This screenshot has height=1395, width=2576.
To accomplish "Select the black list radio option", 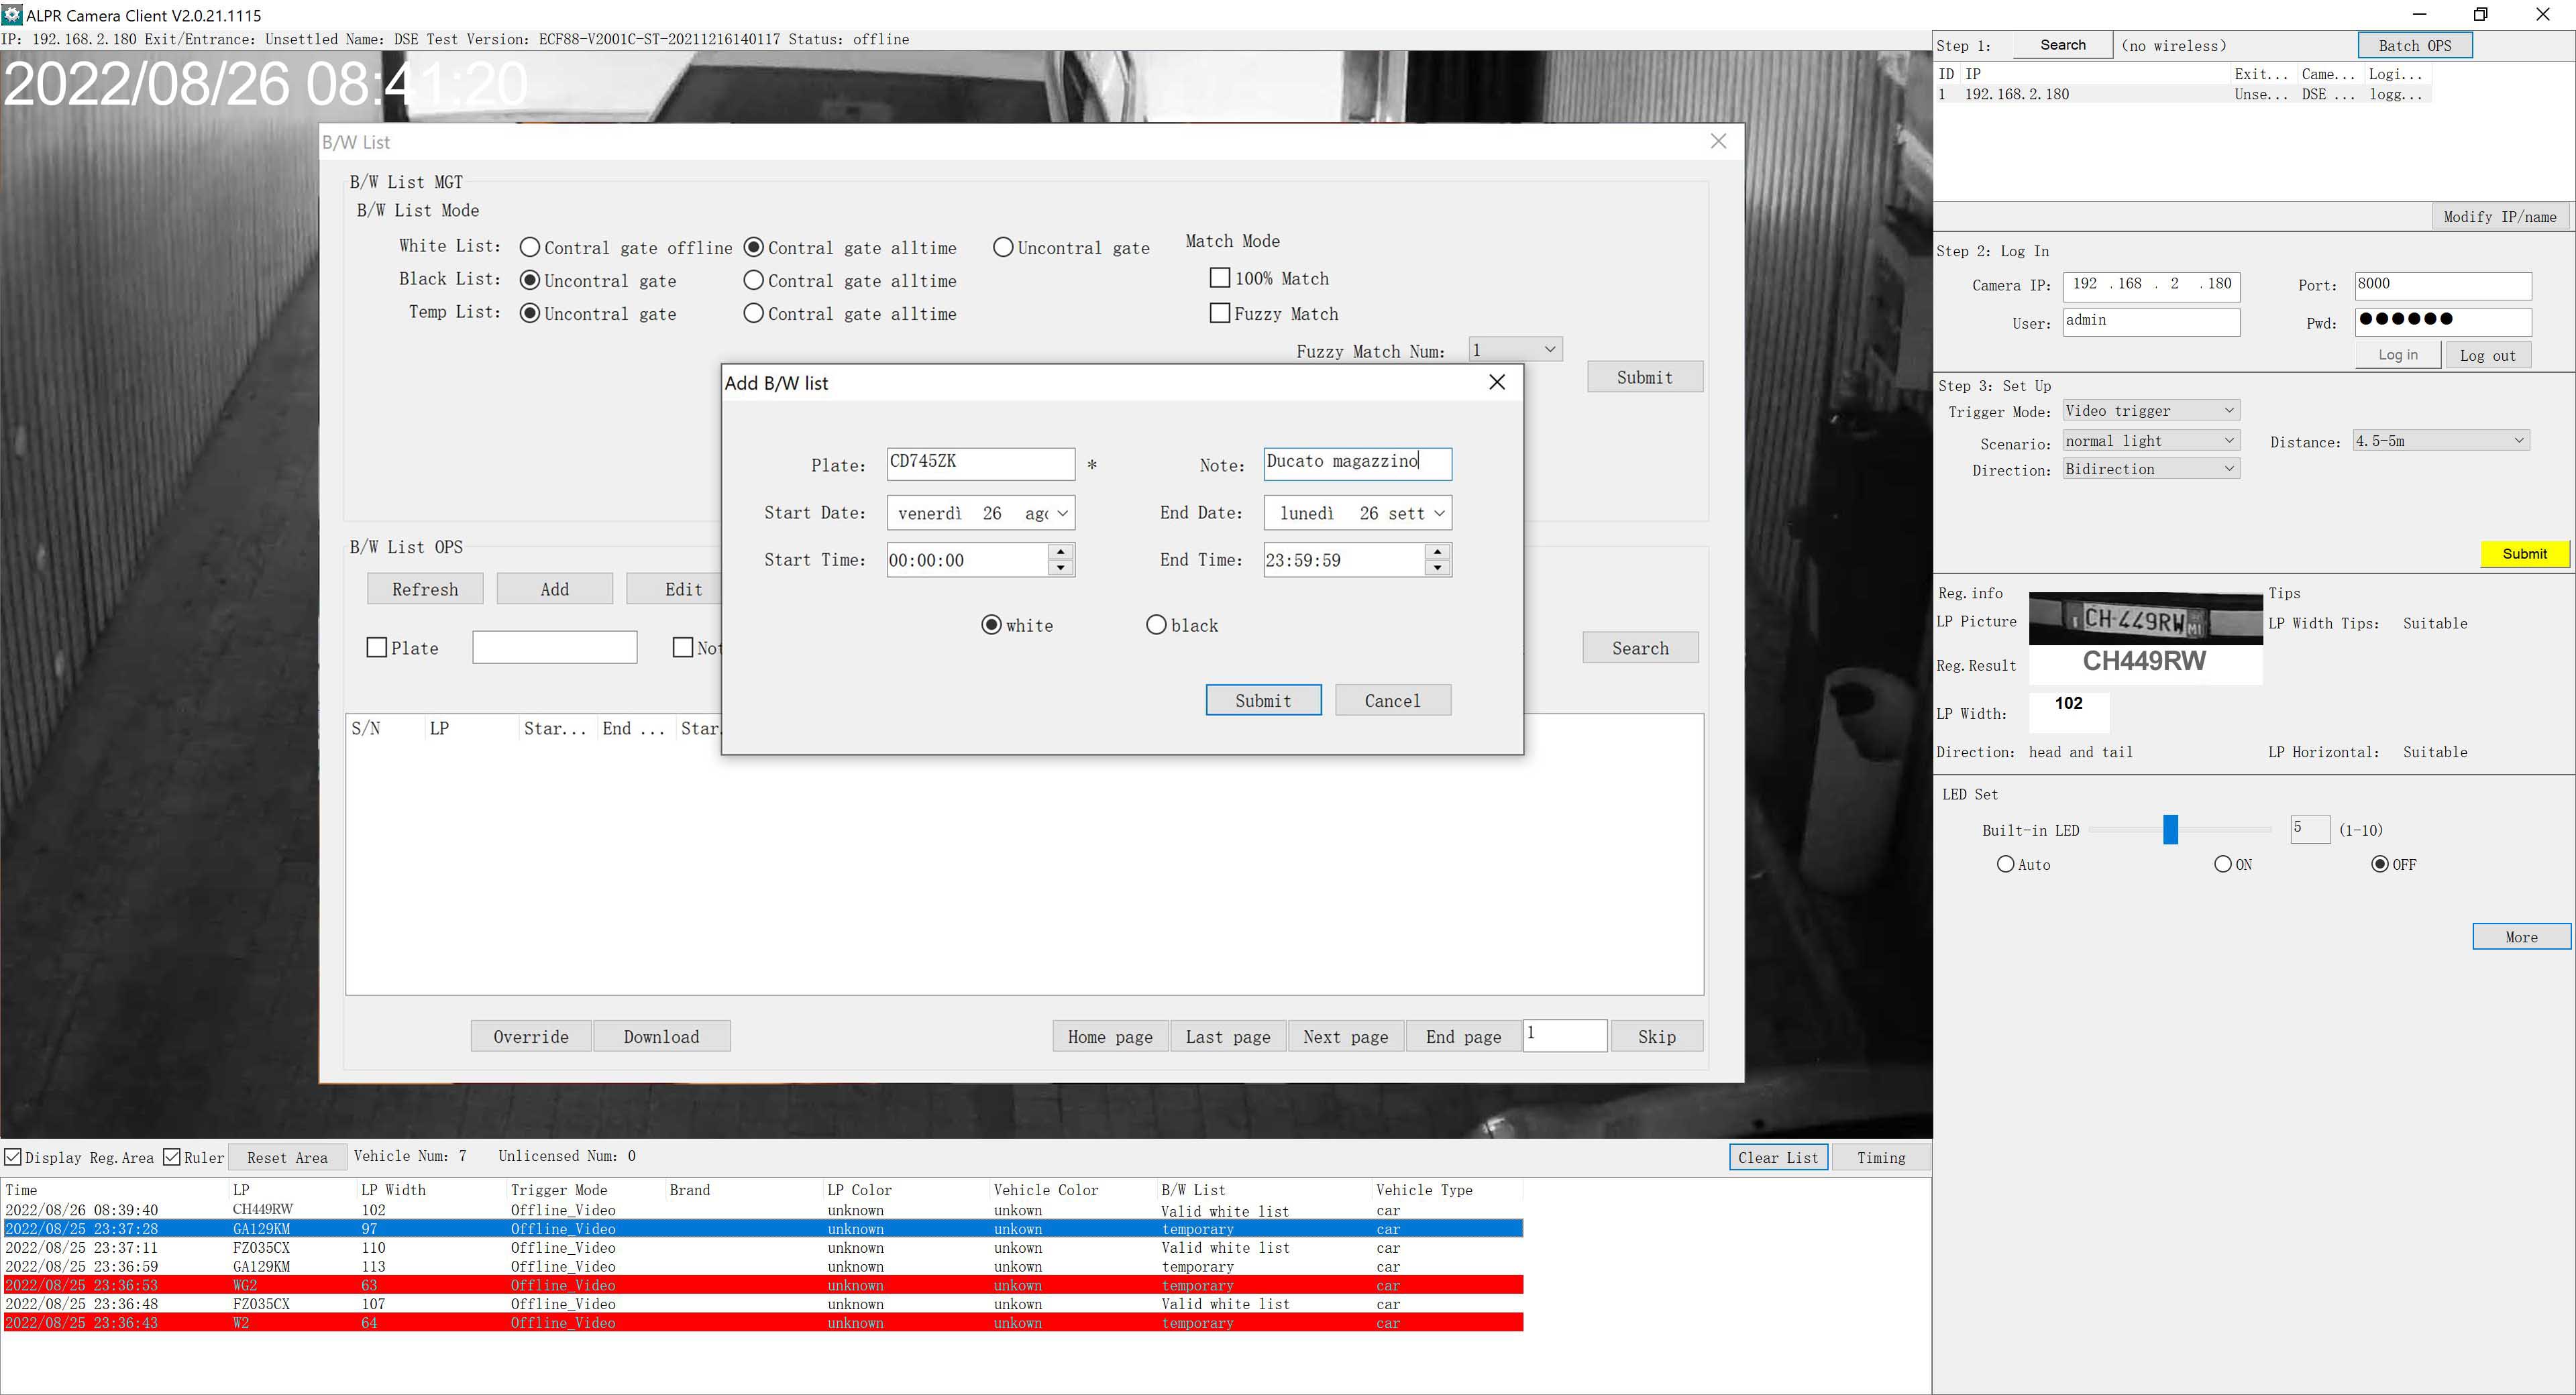I will [1156, 625].
